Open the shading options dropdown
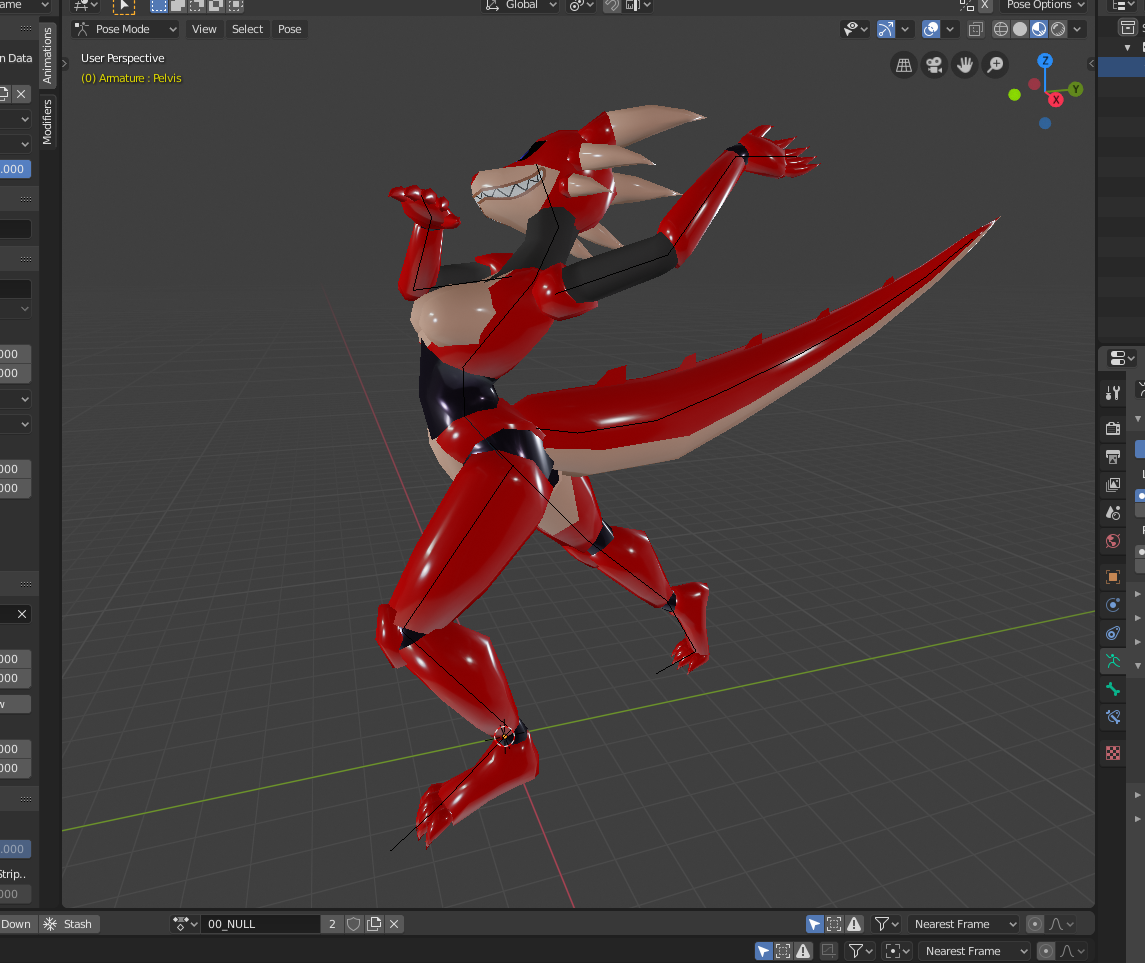Screen dimensions: 1145x963 pos(1077,29)
